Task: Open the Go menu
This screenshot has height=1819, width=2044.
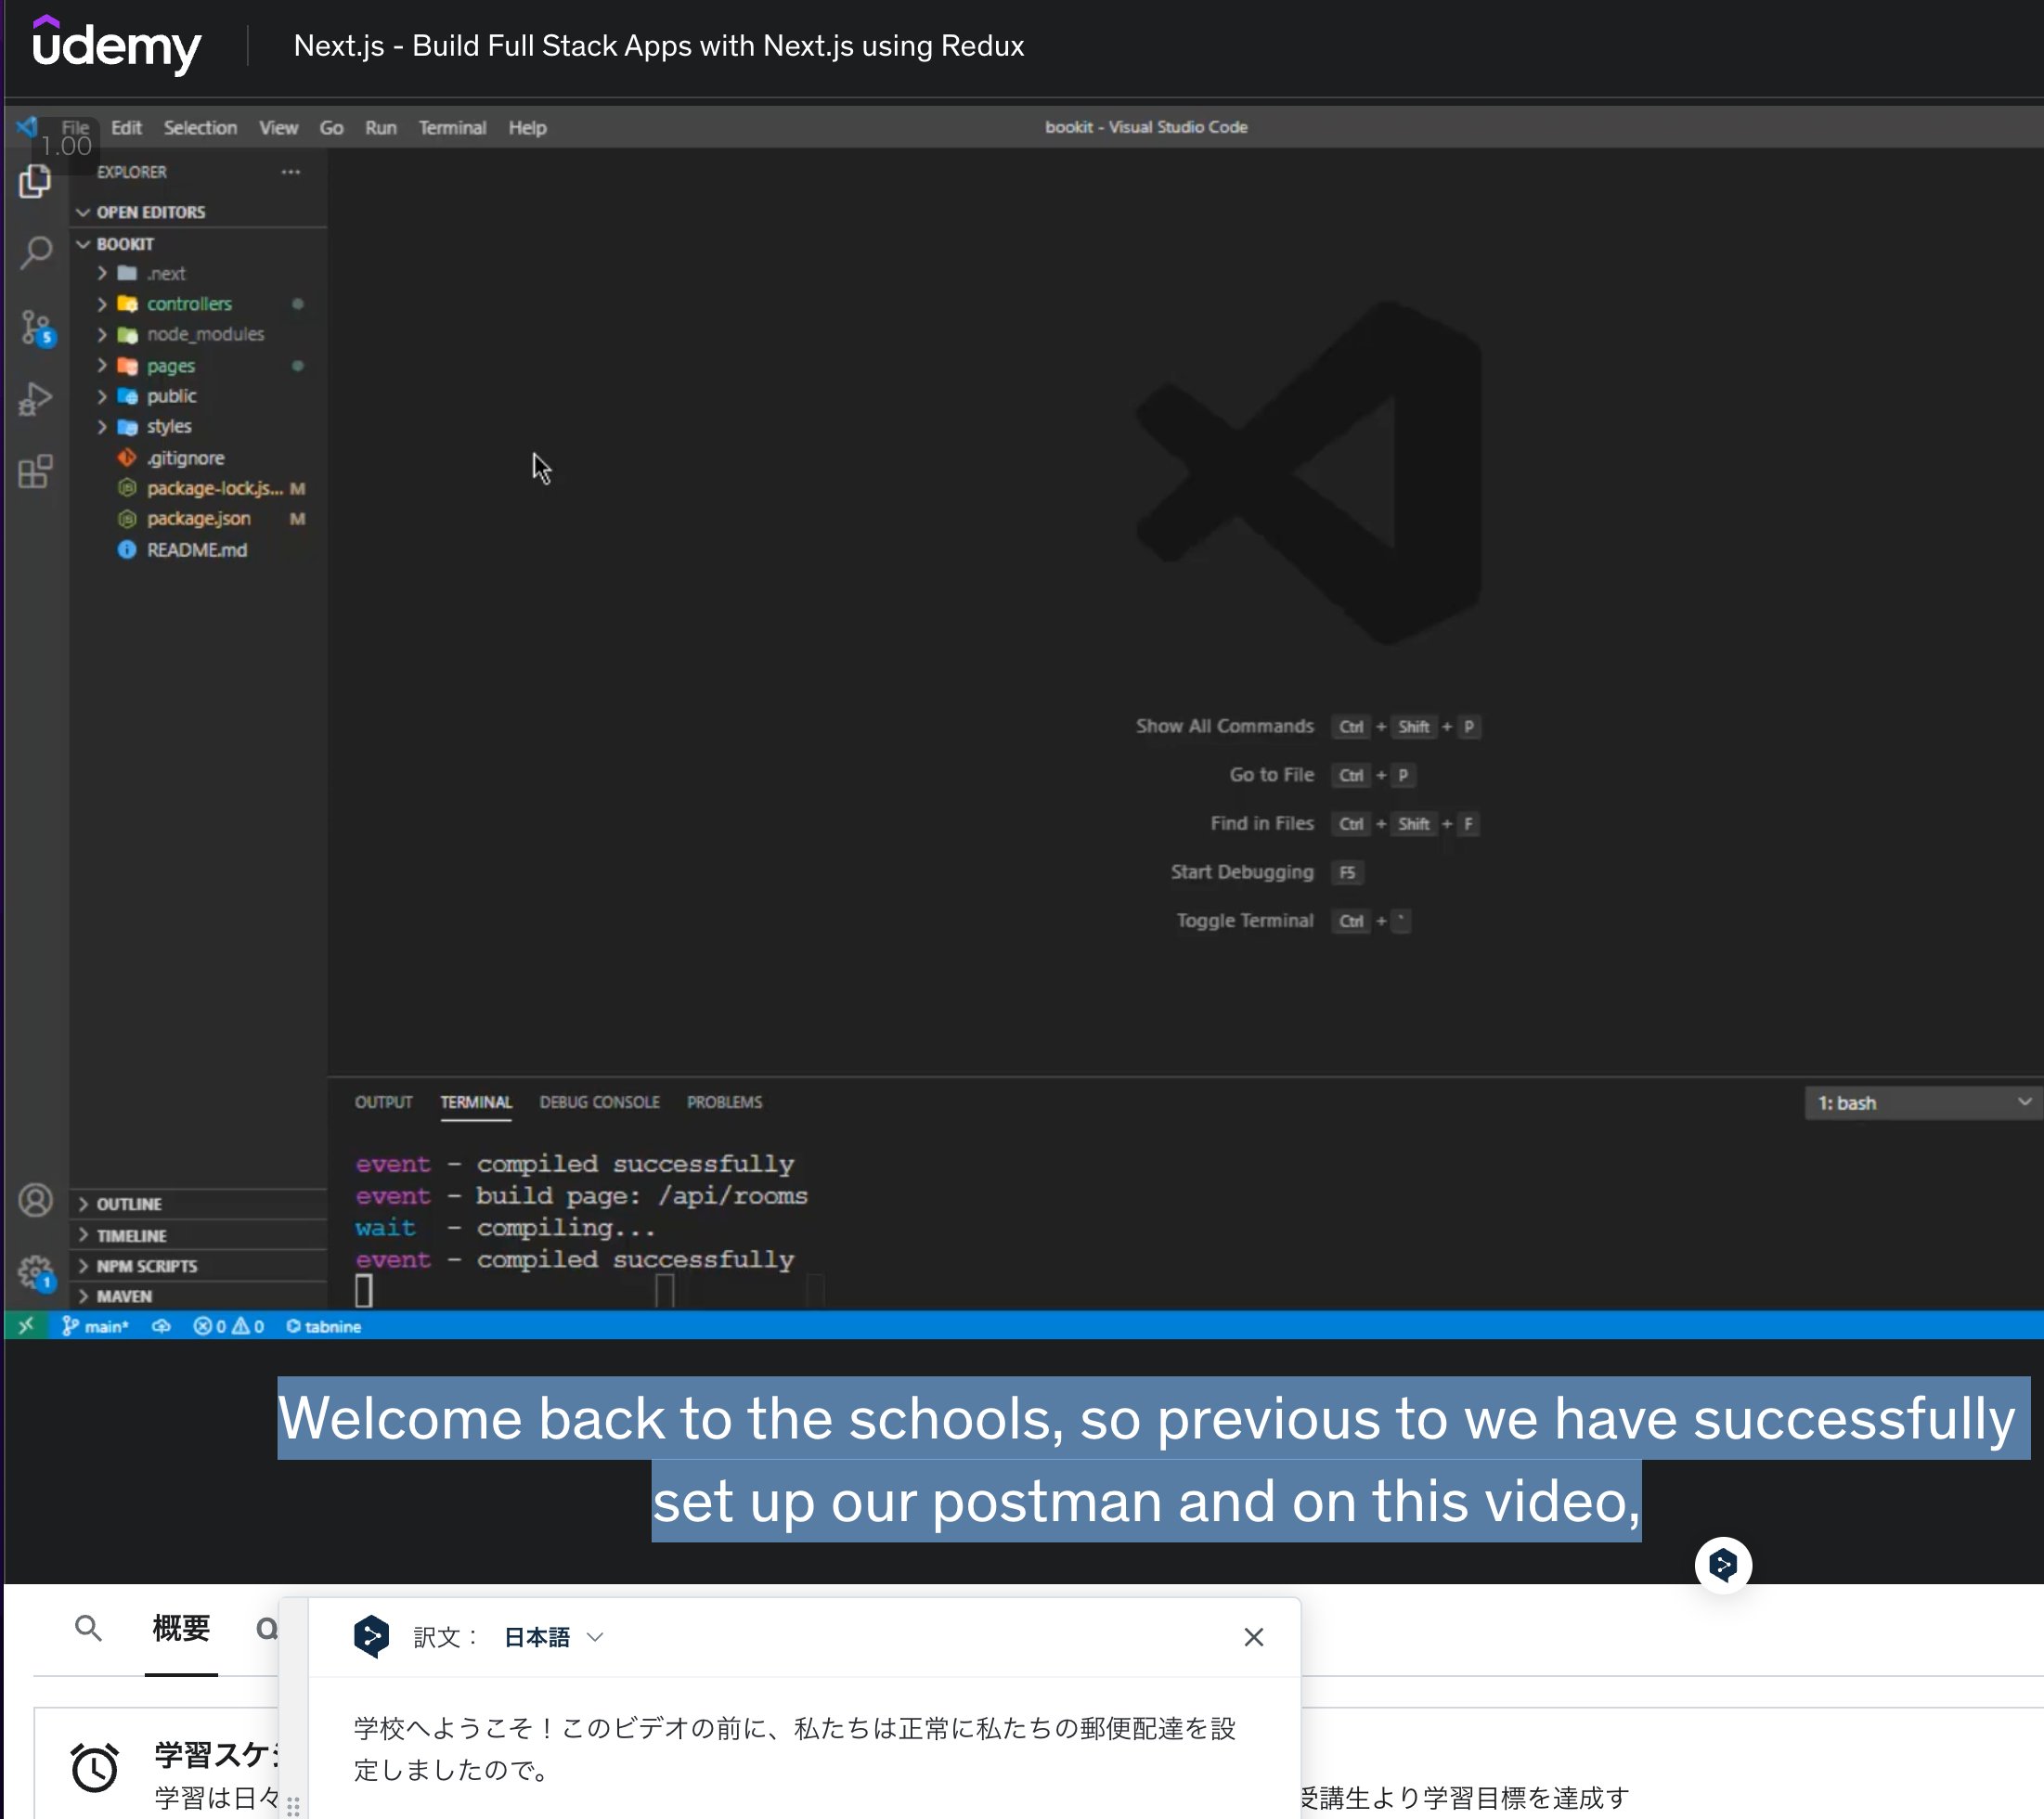Action: tap(331, 127)
